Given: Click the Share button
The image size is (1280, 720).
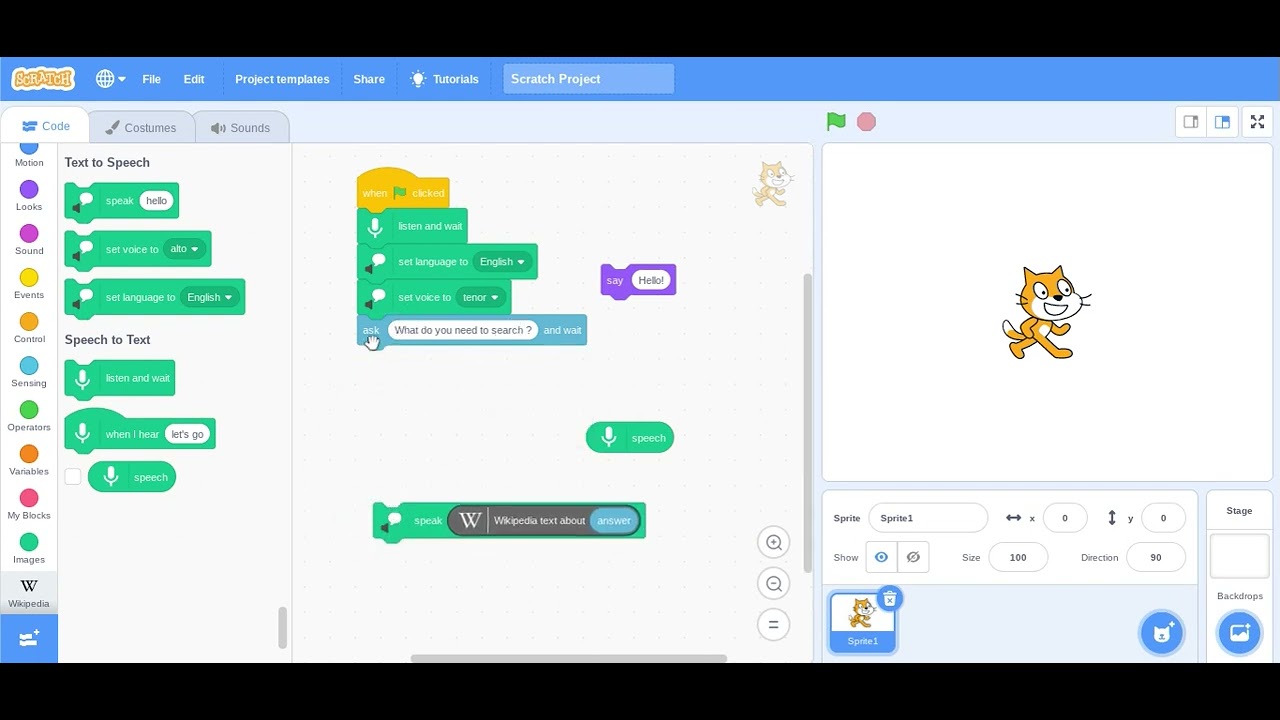Looking at the screenshot, I should pyautogui.click(x=369, y=79).
